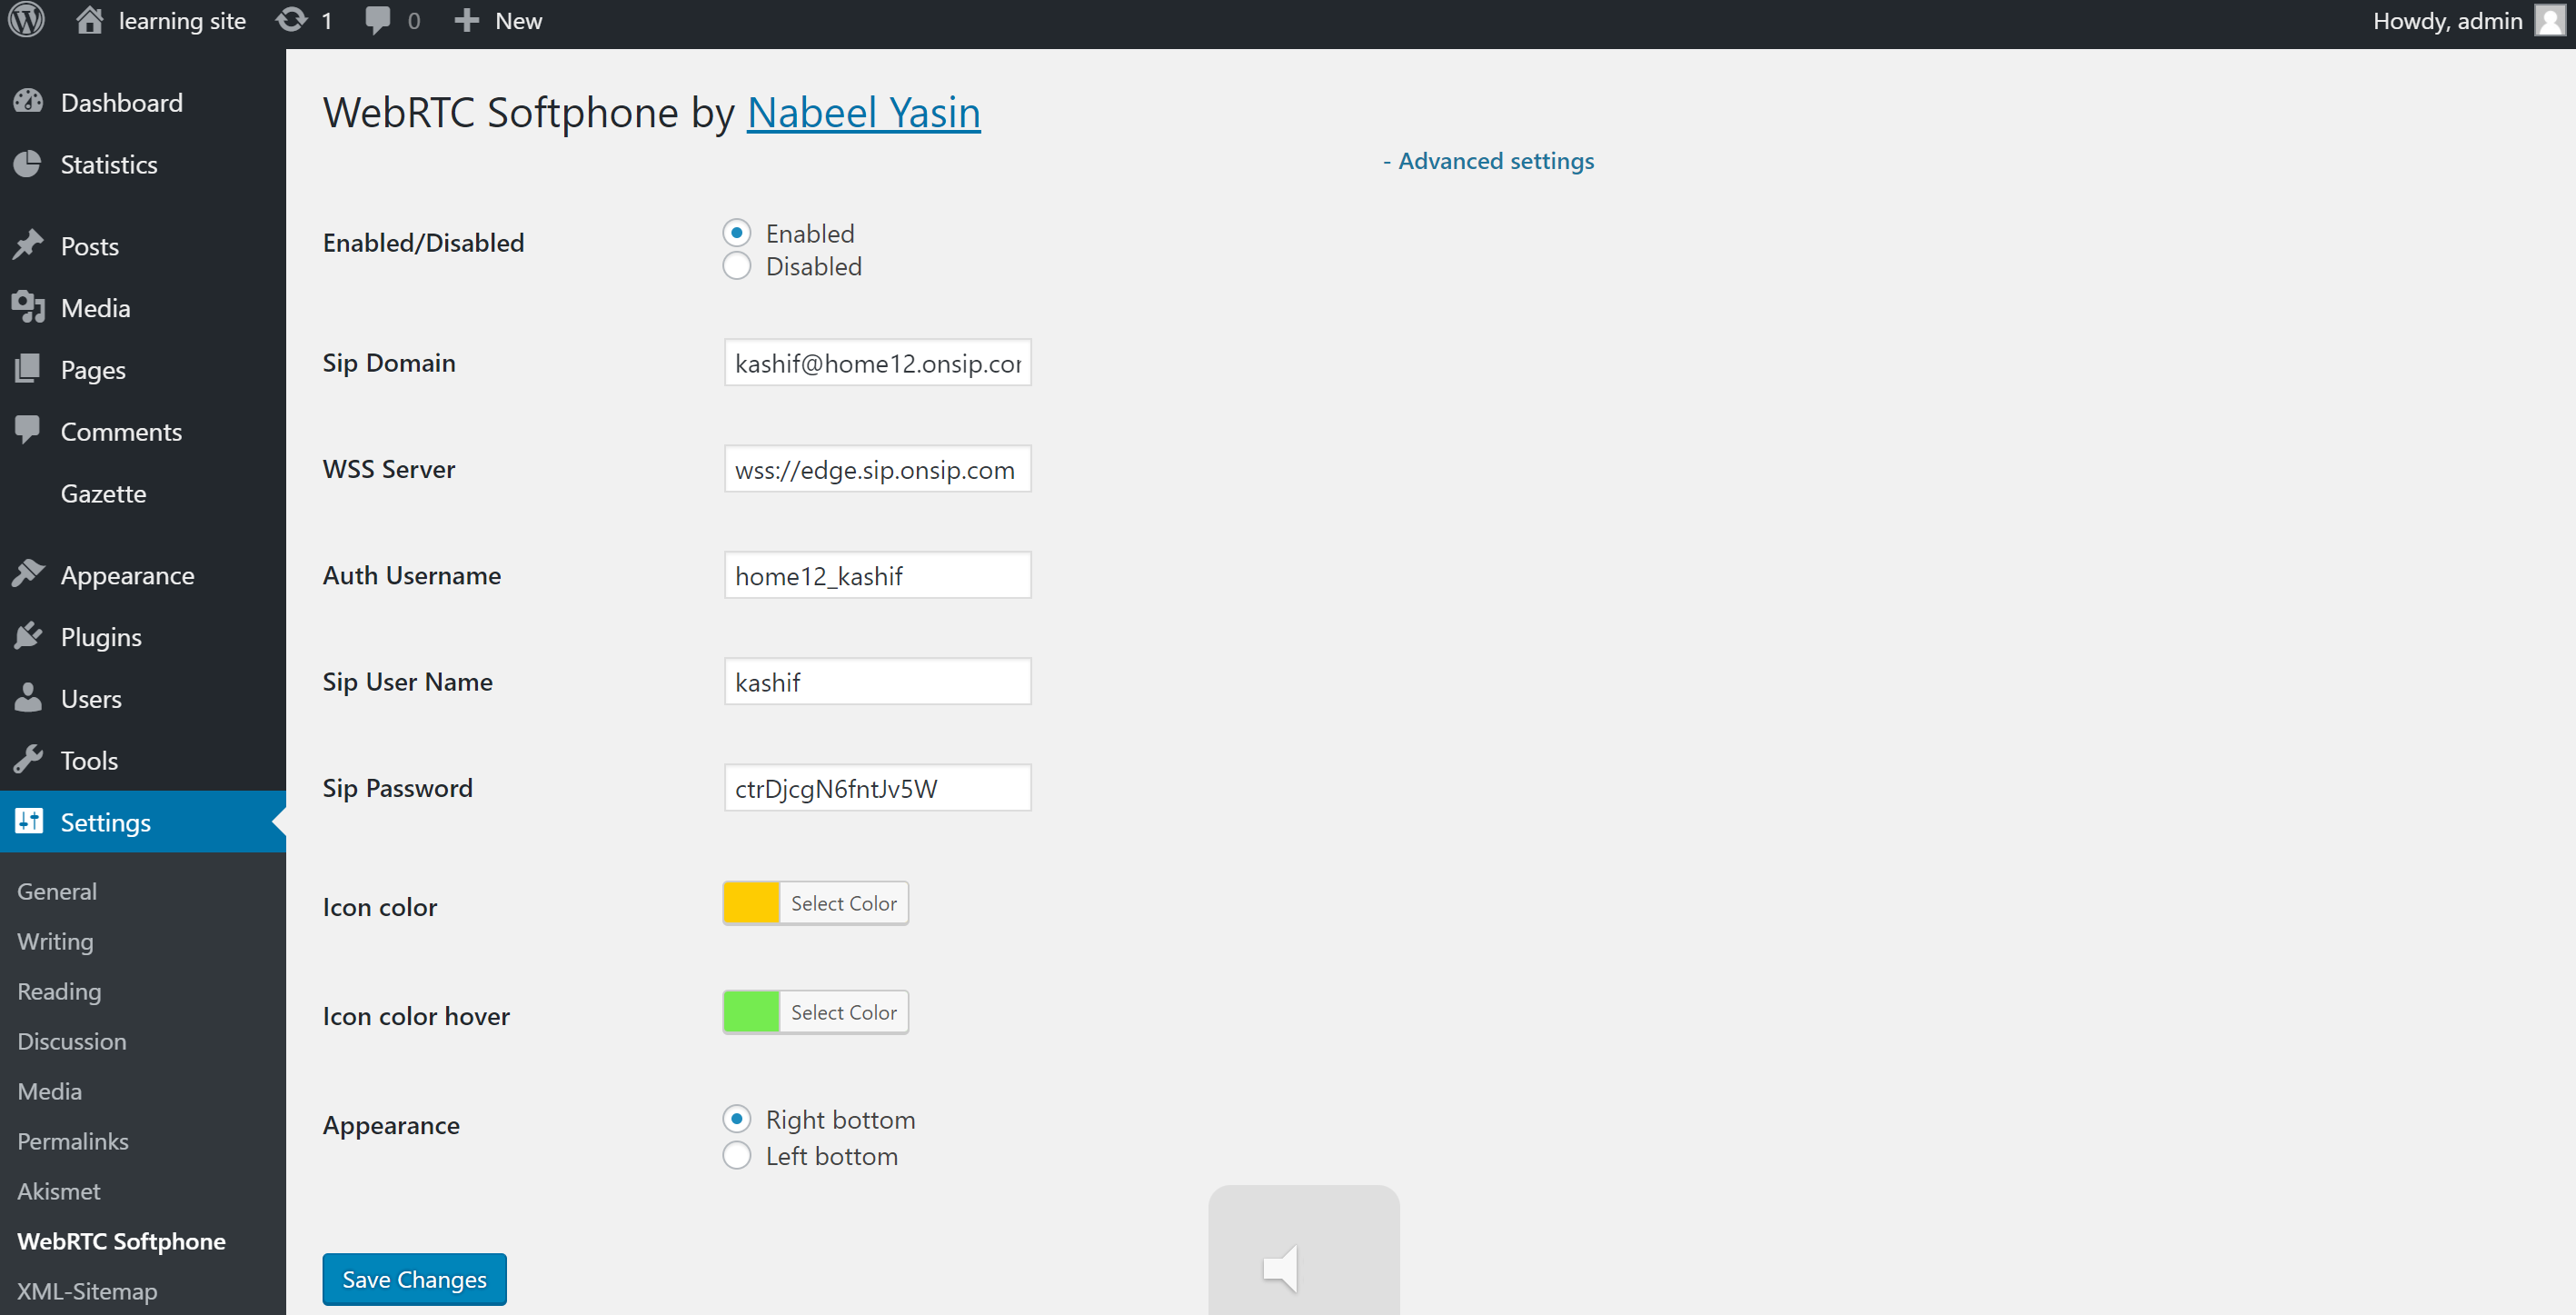Click the Tools menu icon

coord(28,760)
